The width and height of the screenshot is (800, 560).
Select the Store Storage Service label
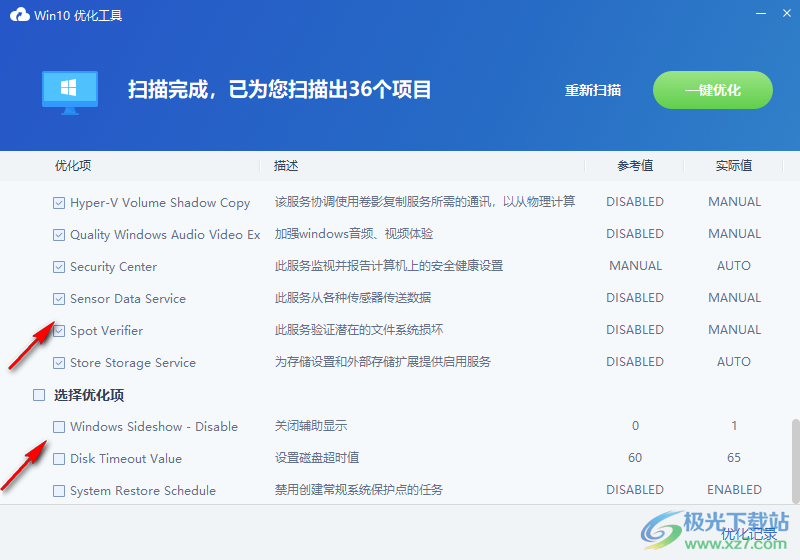[x=133, y=363]
